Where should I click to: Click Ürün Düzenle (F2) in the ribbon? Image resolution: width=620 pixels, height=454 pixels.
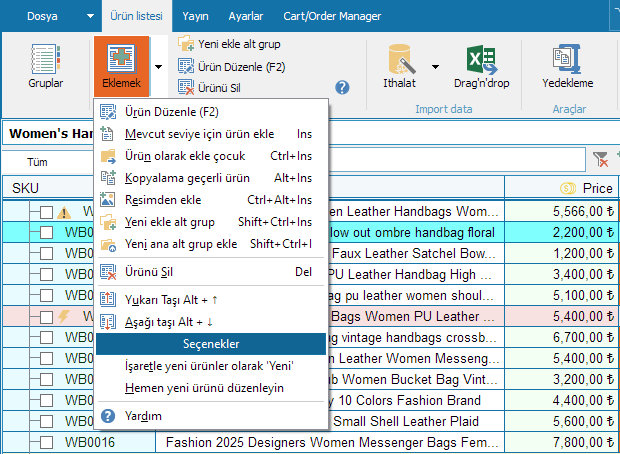pos(232,66)
